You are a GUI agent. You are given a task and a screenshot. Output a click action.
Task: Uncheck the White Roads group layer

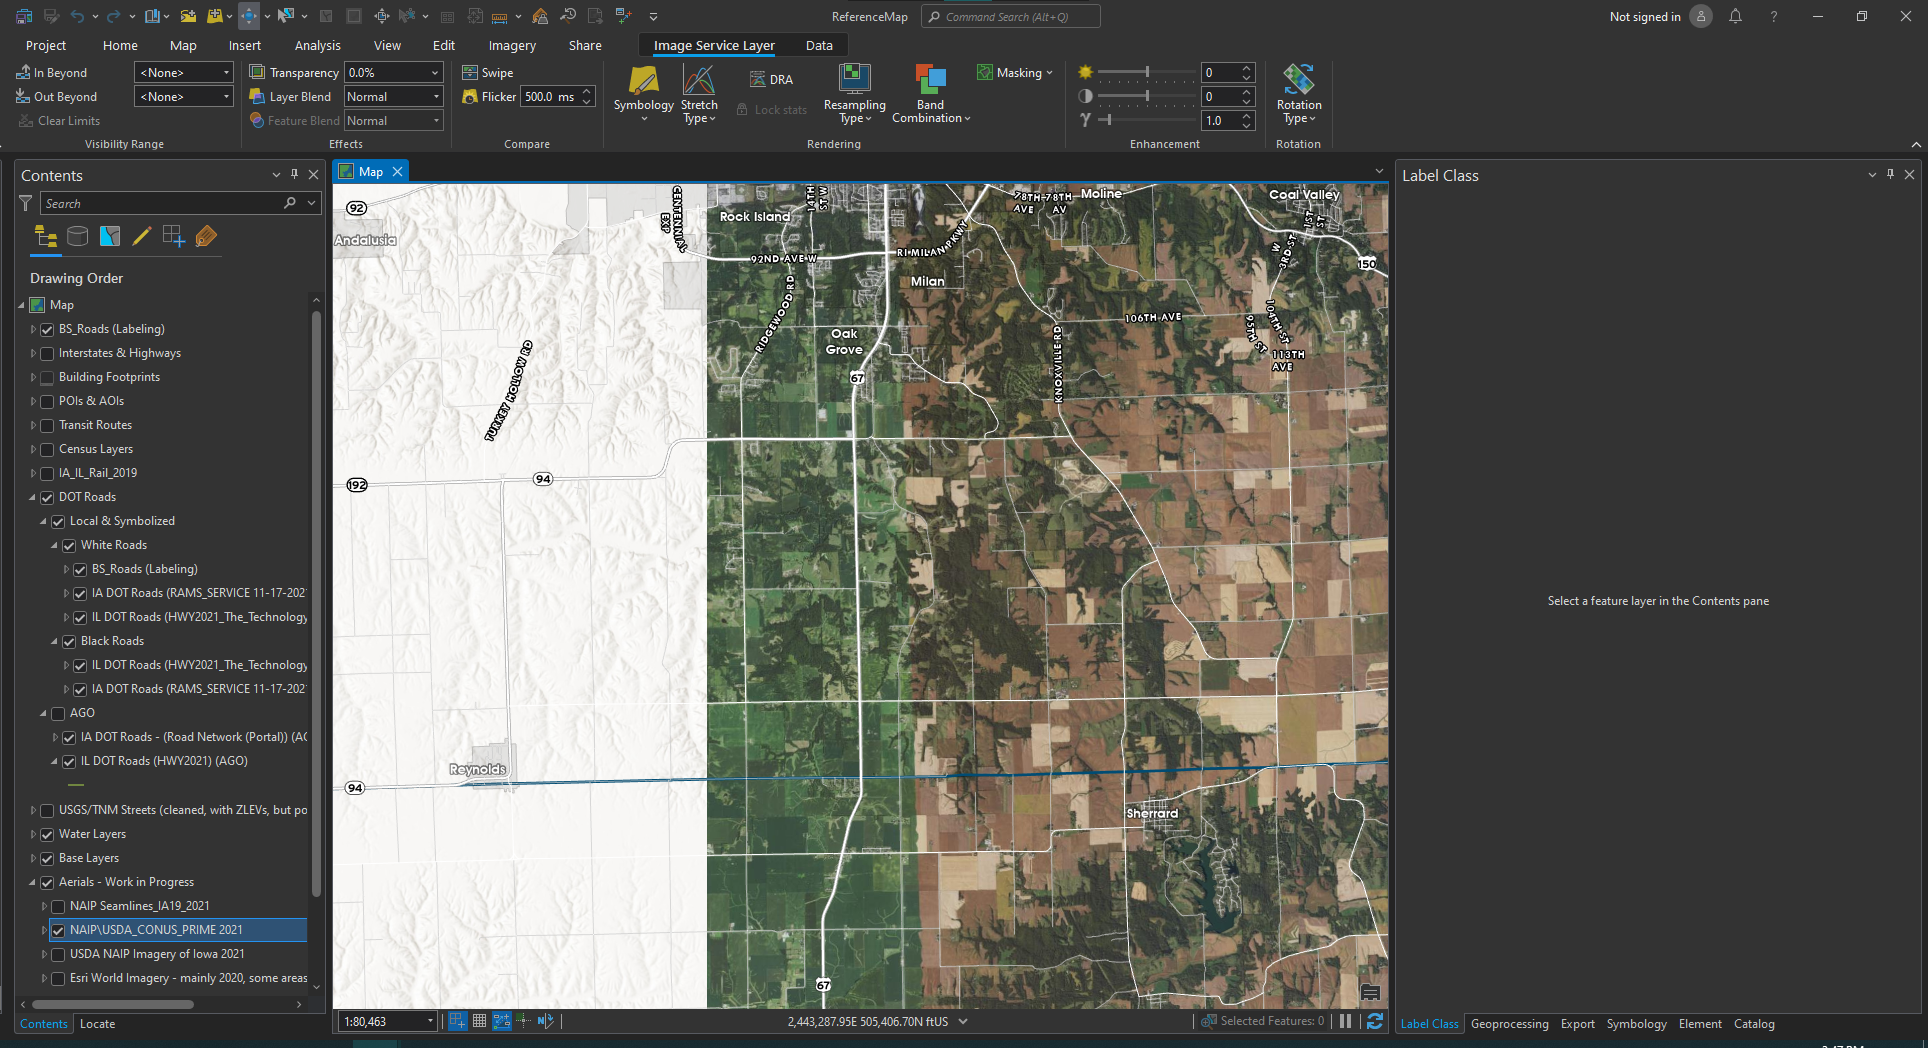click(x=68, y=545)
